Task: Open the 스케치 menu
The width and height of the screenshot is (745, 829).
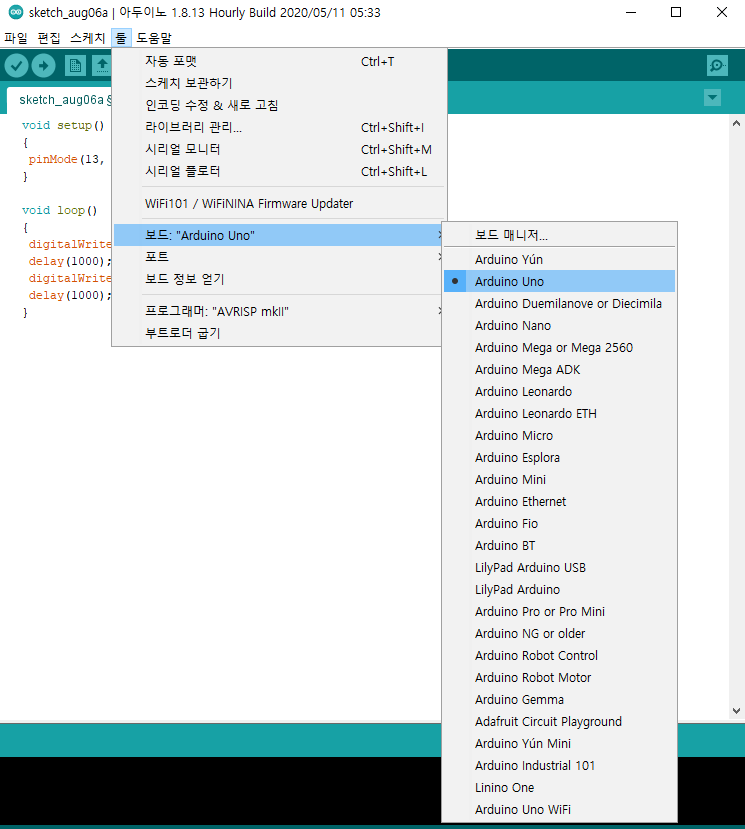Action: pyautogui.click(x=88, y=38)
